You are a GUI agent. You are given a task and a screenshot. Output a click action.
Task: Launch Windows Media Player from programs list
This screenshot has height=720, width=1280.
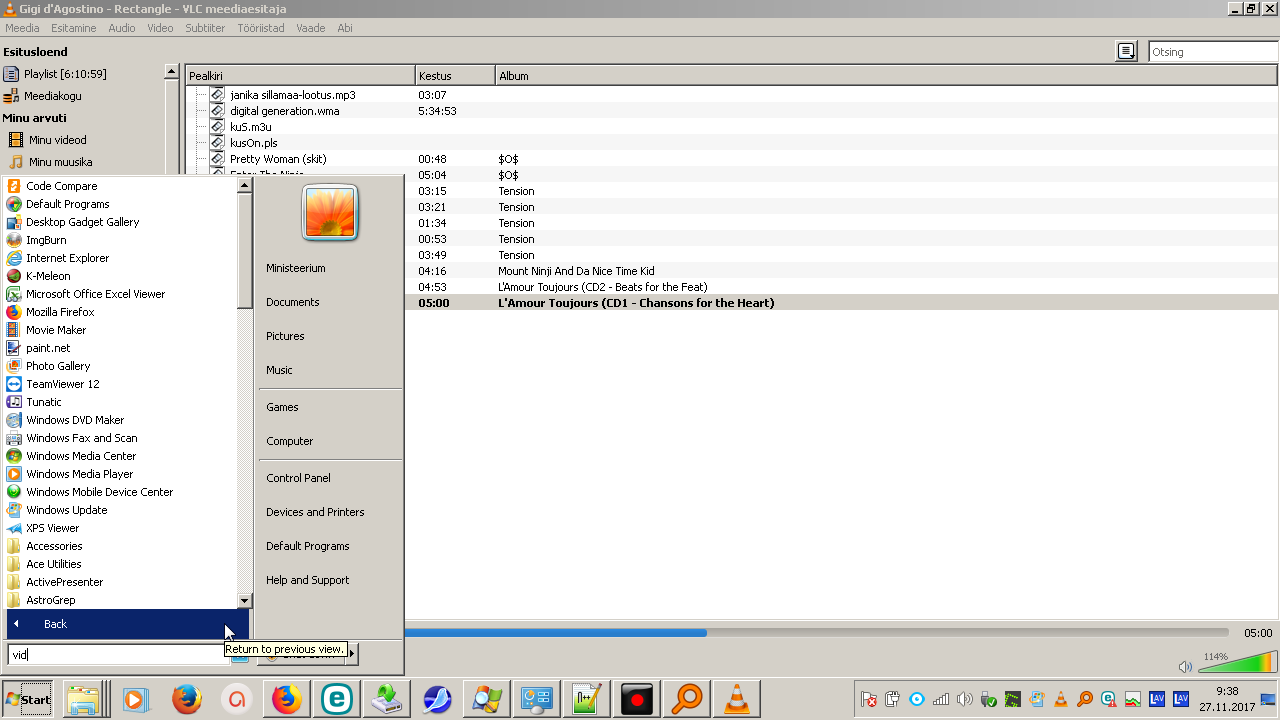[x=79, y=474]
